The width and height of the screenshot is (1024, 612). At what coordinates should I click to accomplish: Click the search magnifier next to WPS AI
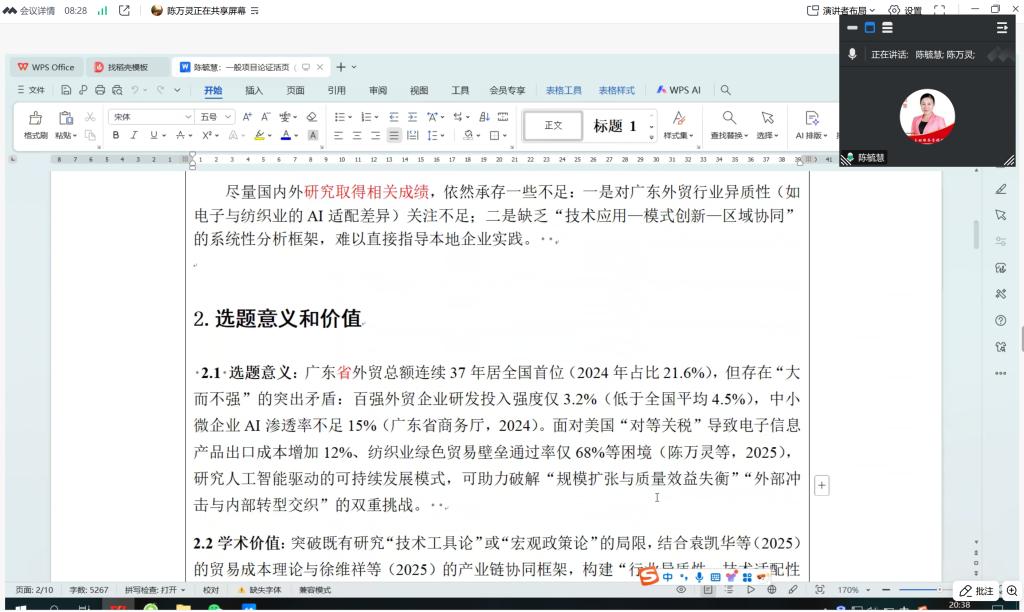(x=725, y=90)
